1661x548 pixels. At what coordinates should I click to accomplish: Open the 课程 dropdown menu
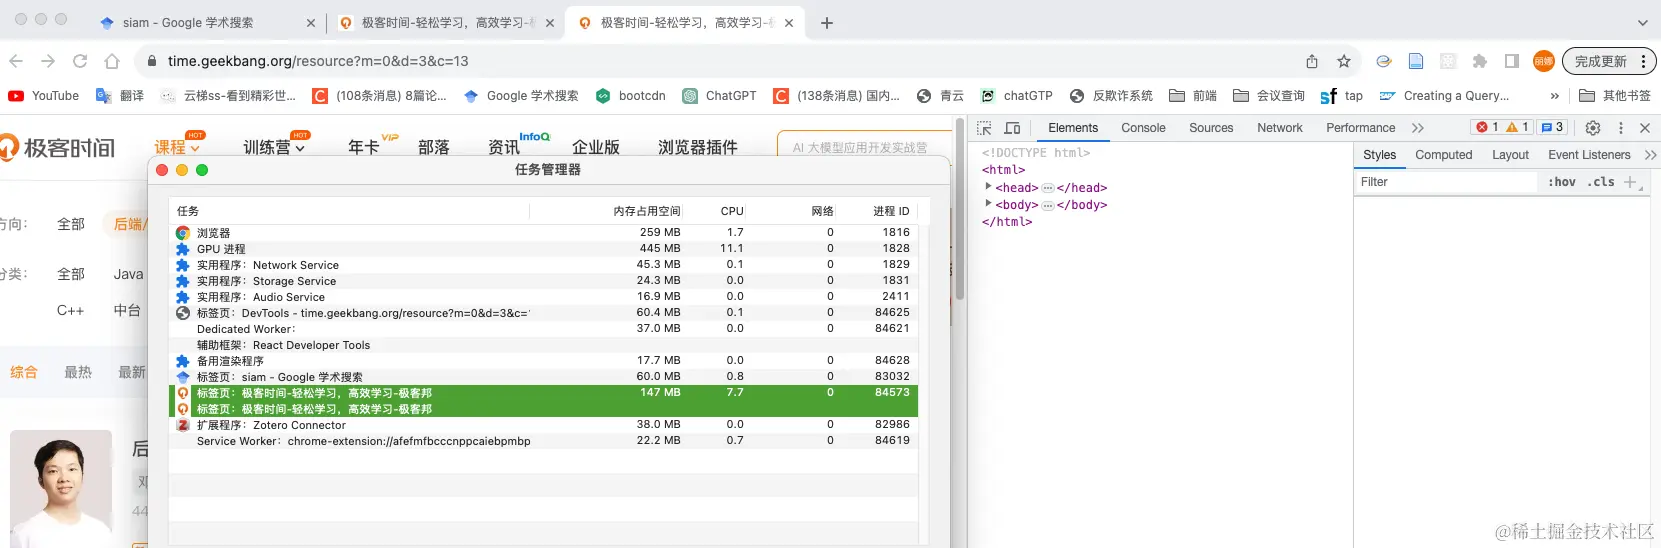click(x=177, y=147)
